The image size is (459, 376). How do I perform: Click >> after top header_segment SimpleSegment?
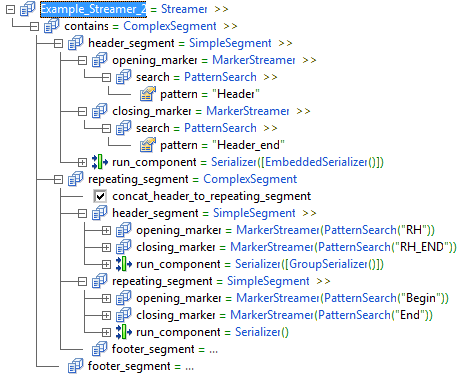pyautogui.click(x=285, y=43)
